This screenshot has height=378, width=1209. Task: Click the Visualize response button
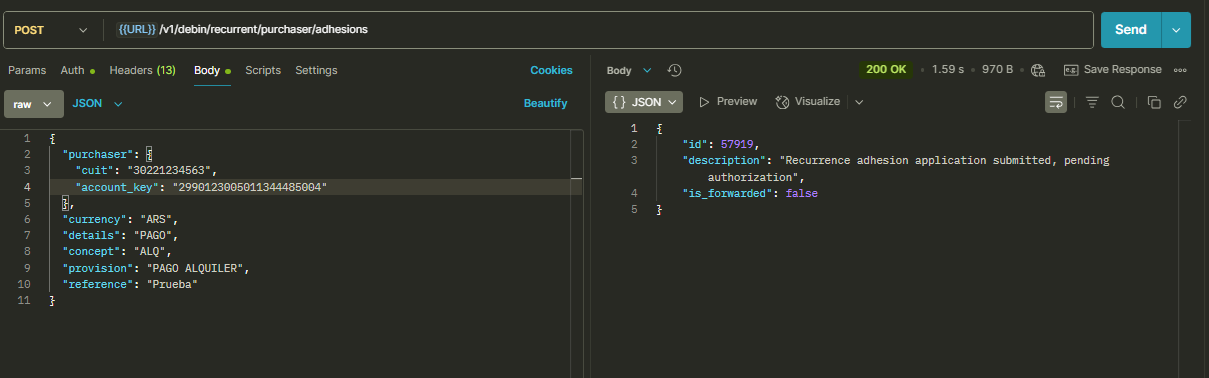(x=808, y=102)
